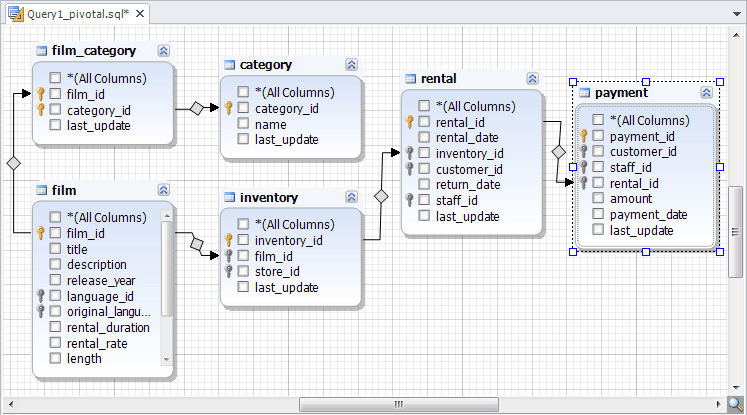Viewport: 747px width, 415px height.
Task: Check last_update column in category
Action: [x=243, y=139]
